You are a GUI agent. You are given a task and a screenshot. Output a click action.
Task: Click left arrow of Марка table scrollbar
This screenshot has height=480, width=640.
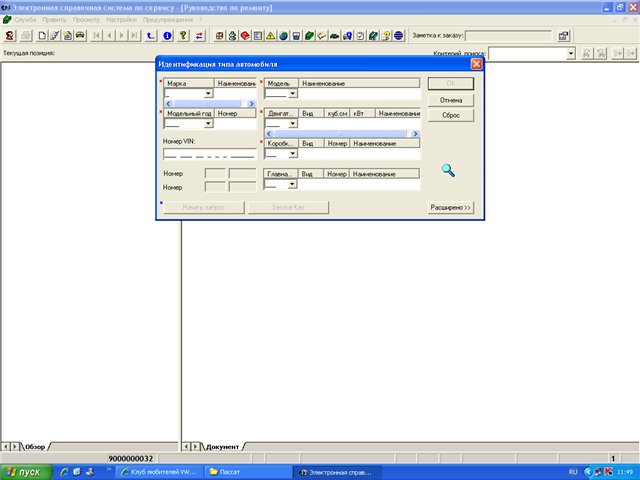tap(168, 104)
